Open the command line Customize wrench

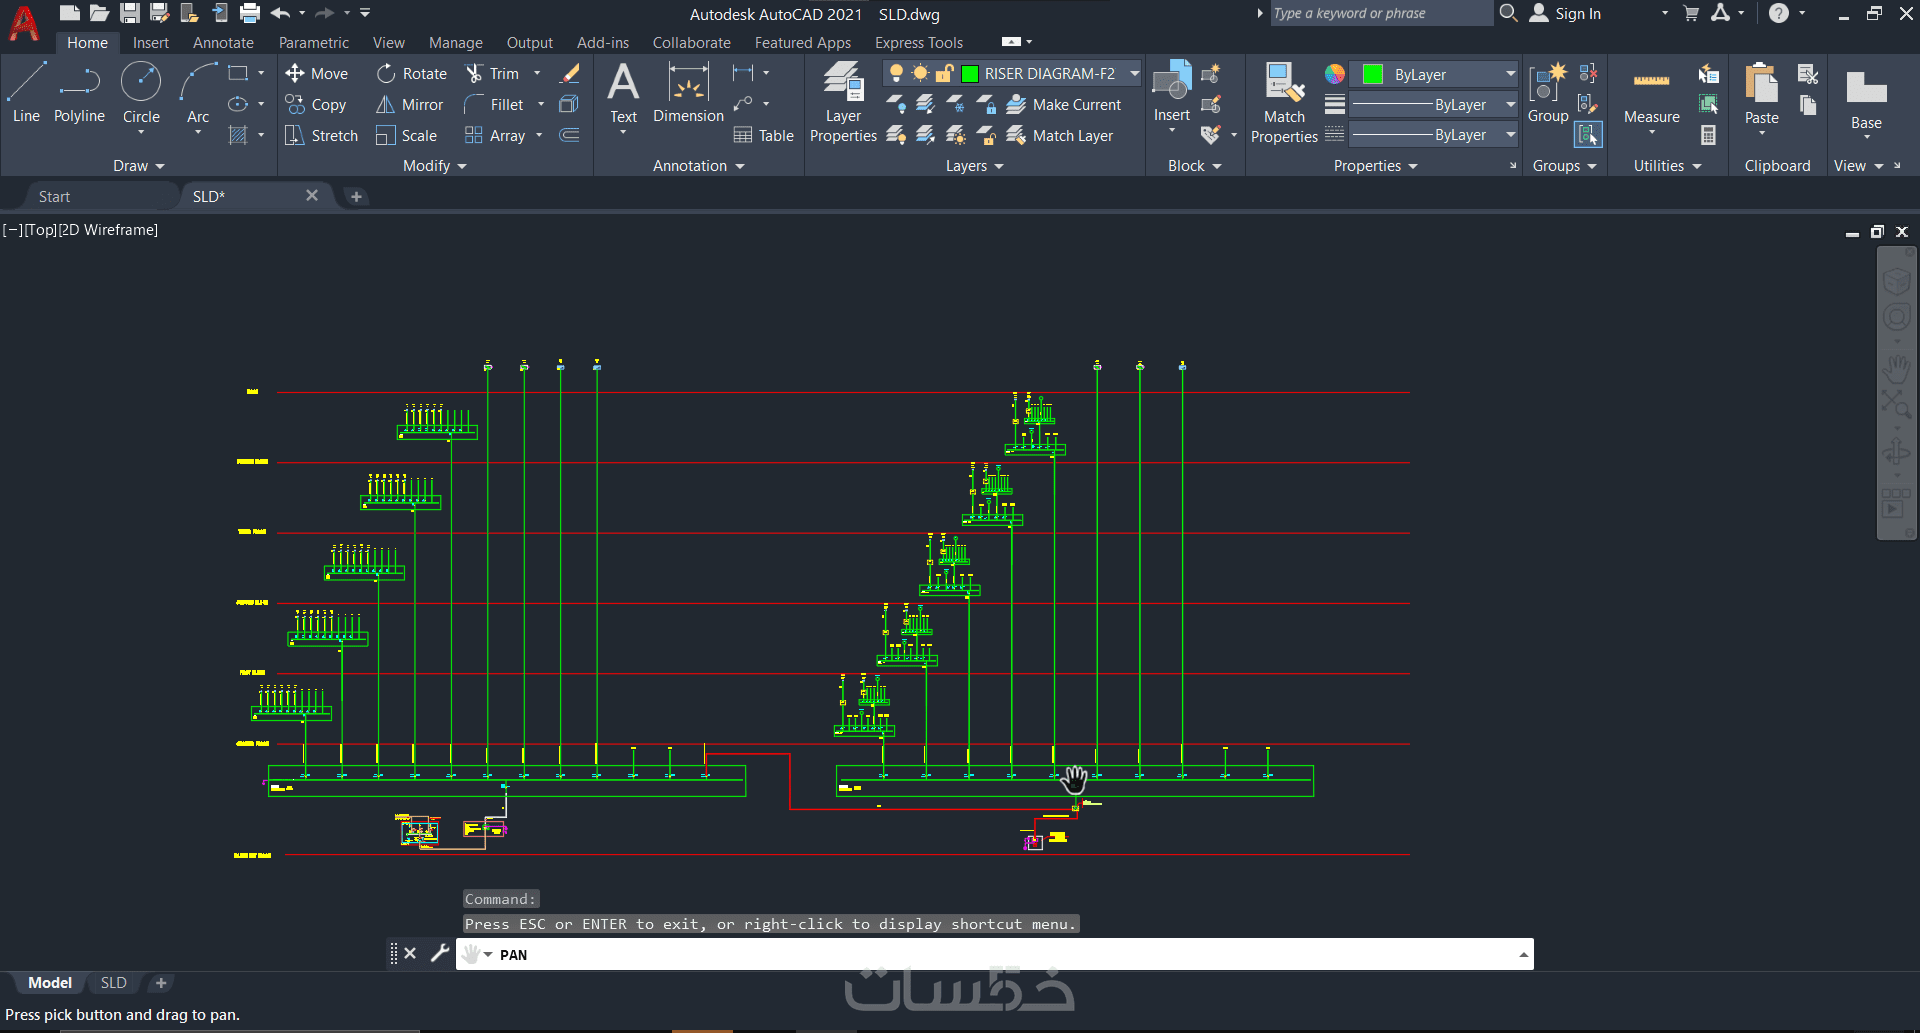(x=440, y=953)
